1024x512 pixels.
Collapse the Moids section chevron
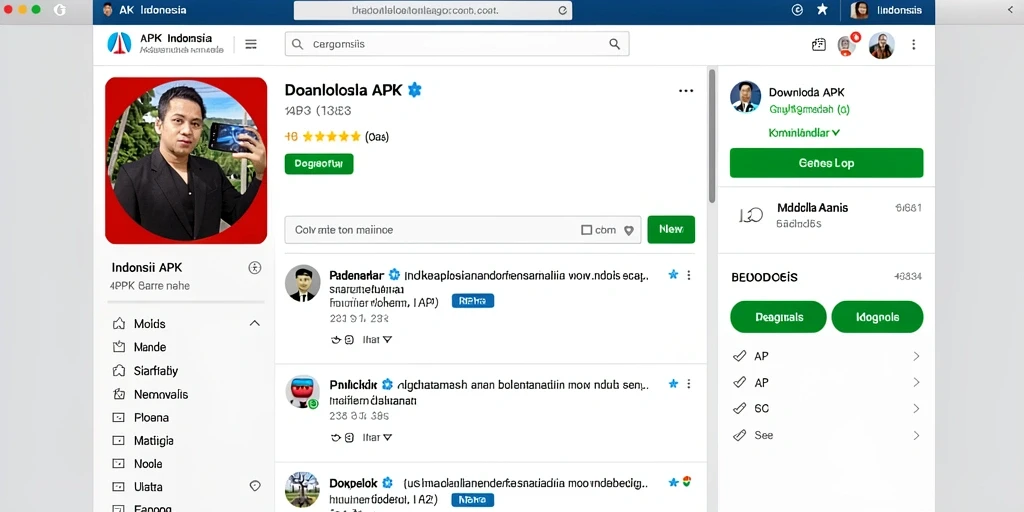(255, 323)
